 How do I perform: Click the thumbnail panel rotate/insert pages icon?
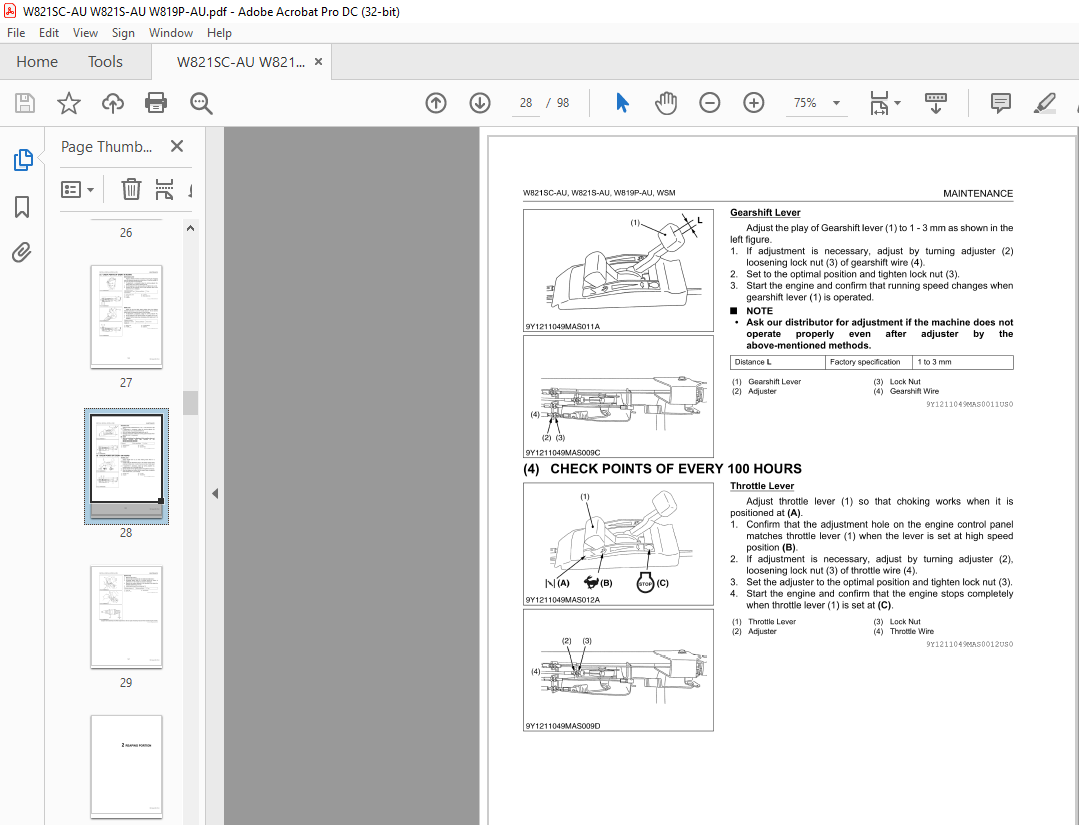[164, 189]
